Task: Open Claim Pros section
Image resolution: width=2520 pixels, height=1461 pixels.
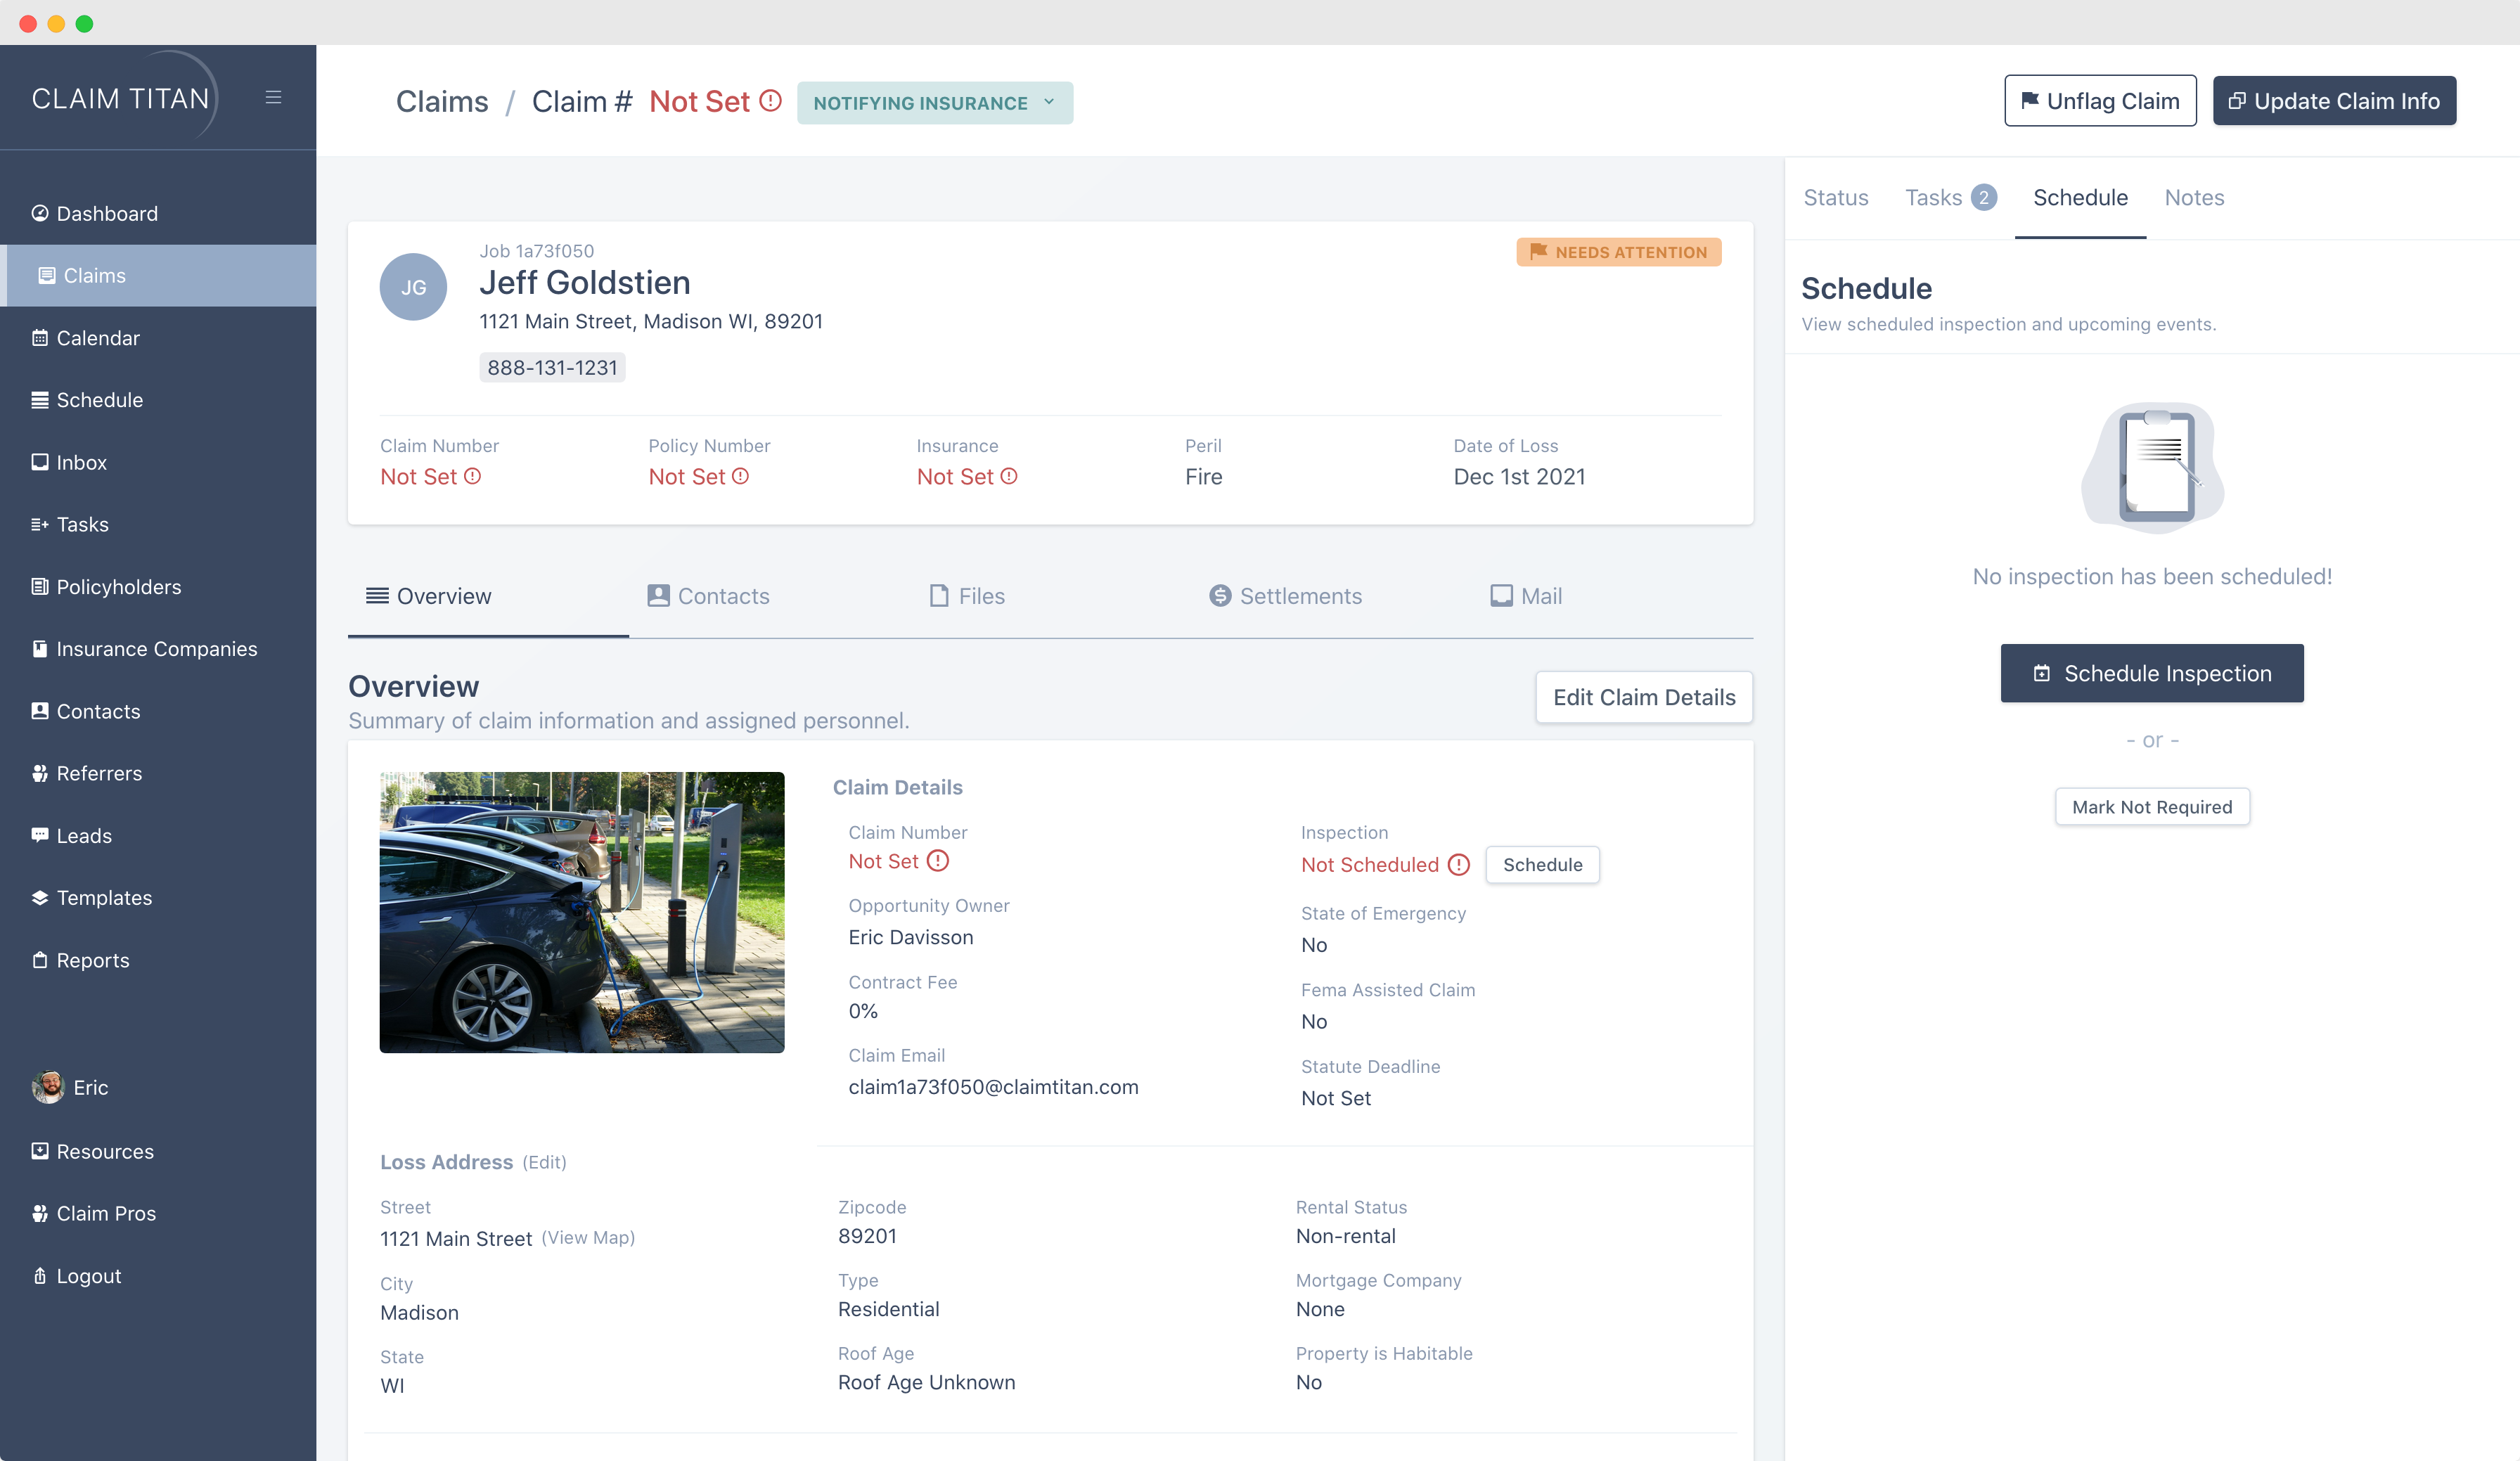Action: [x=105, y=1213]
